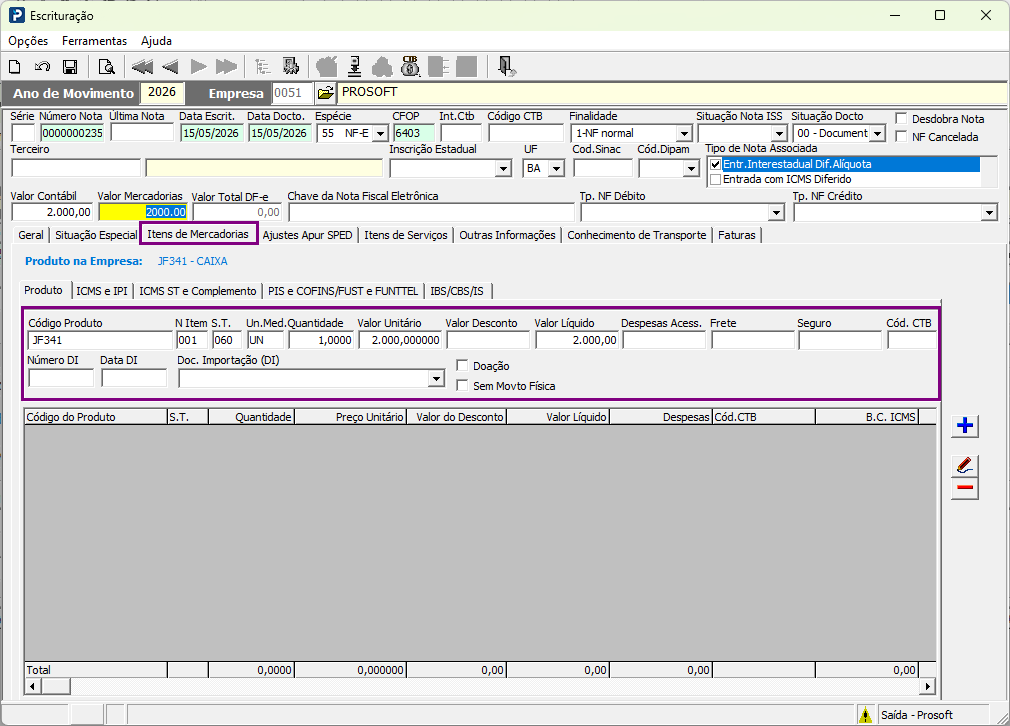Open the Tp. NF Débito dropdown
The image size is (1010, 726).
tap(777, 213)
